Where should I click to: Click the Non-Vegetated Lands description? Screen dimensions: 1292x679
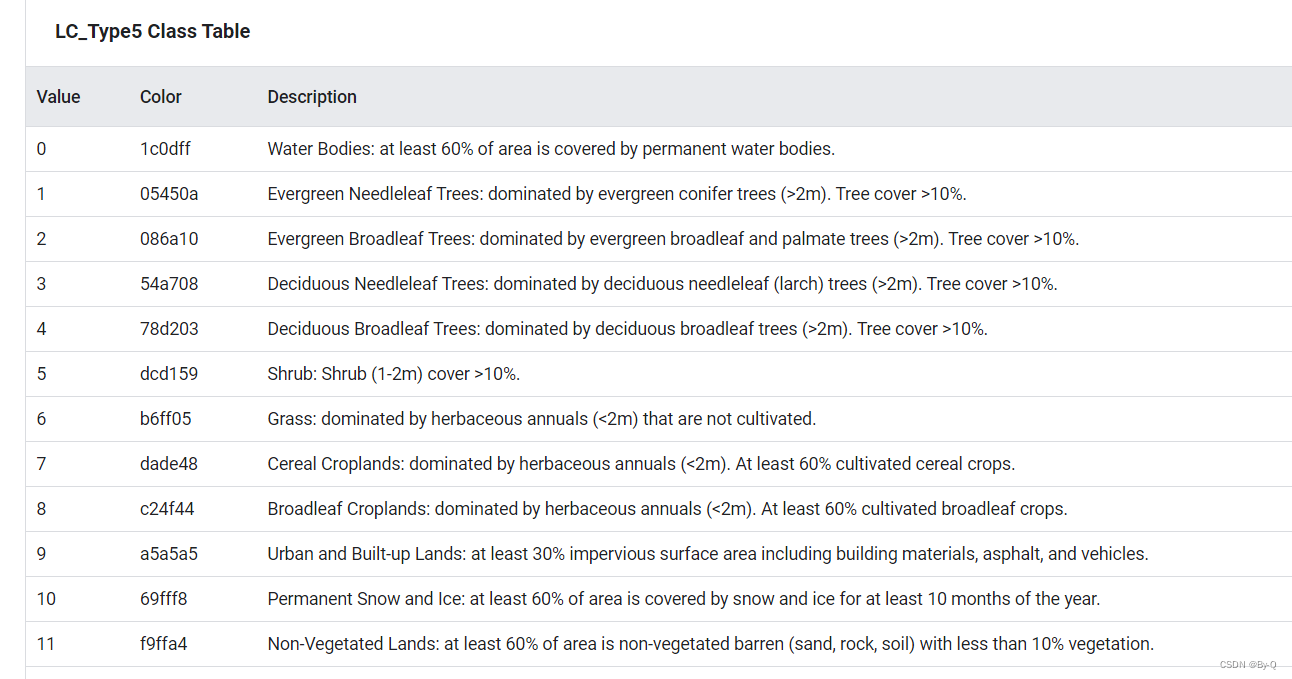click(x=711, y=644)
